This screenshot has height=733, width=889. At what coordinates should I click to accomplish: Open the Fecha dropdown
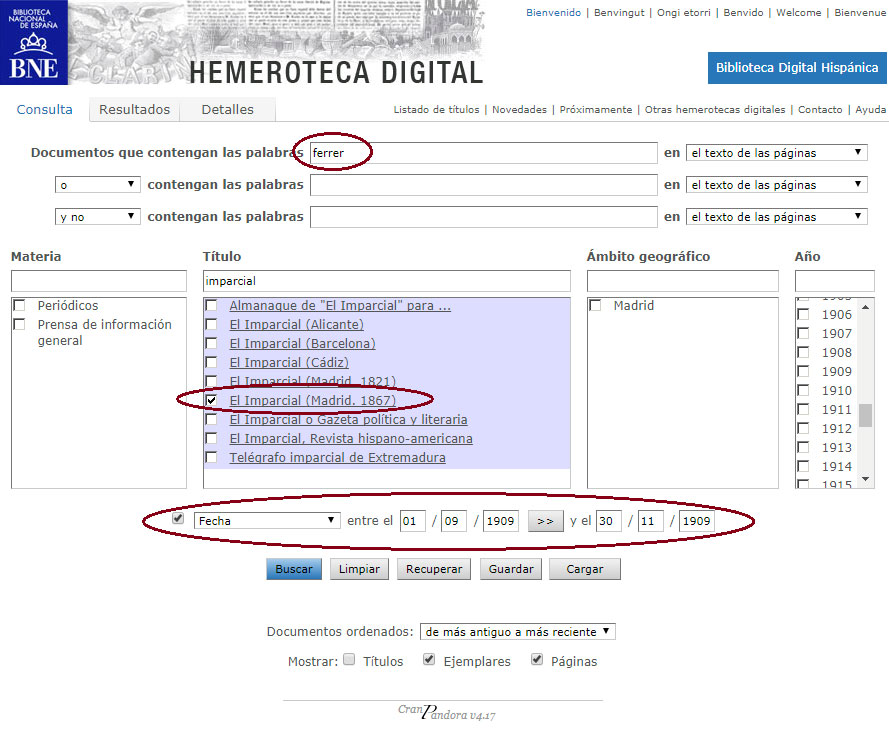pos(267,520)
